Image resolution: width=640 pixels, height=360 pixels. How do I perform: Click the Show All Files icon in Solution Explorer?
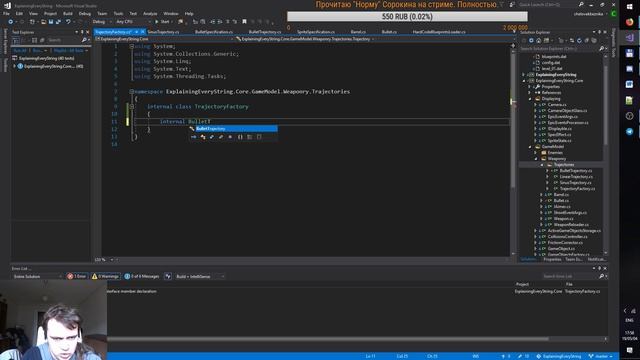click(594, 40)
